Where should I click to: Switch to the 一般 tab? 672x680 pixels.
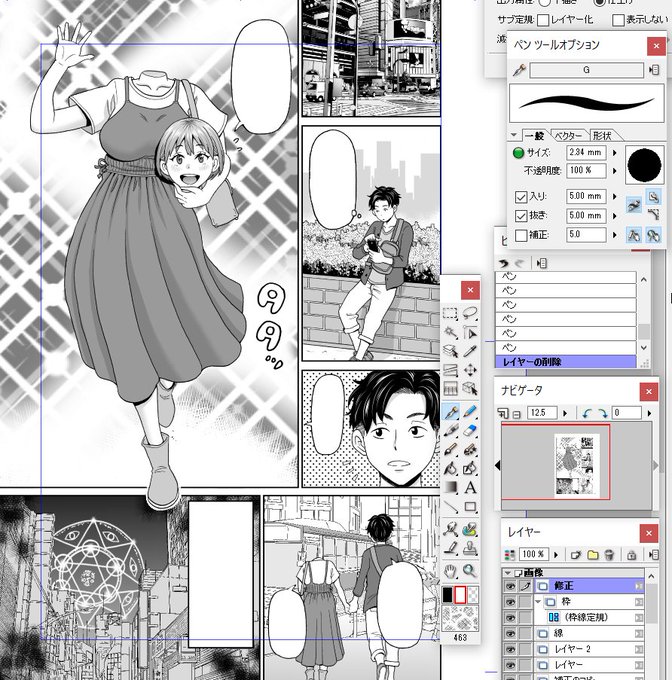535,136
